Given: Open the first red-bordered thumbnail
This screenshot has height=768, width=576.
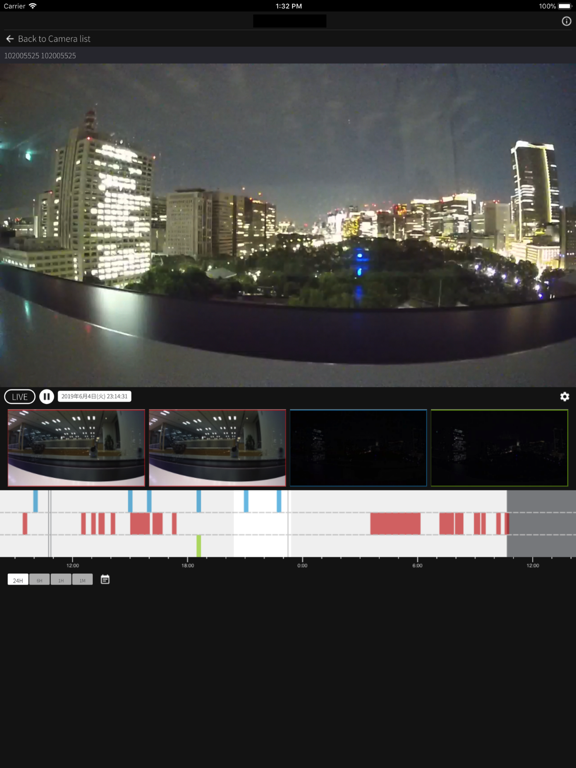Looking at the screenshot, I should click(76, 448).
